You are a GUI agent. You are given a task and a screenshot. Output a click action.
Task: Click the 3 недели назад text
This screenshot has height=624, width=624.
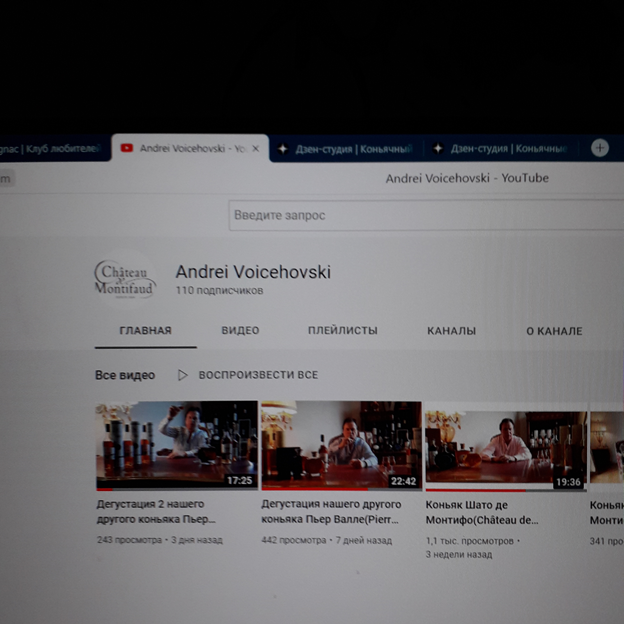(x=459, y=554)
